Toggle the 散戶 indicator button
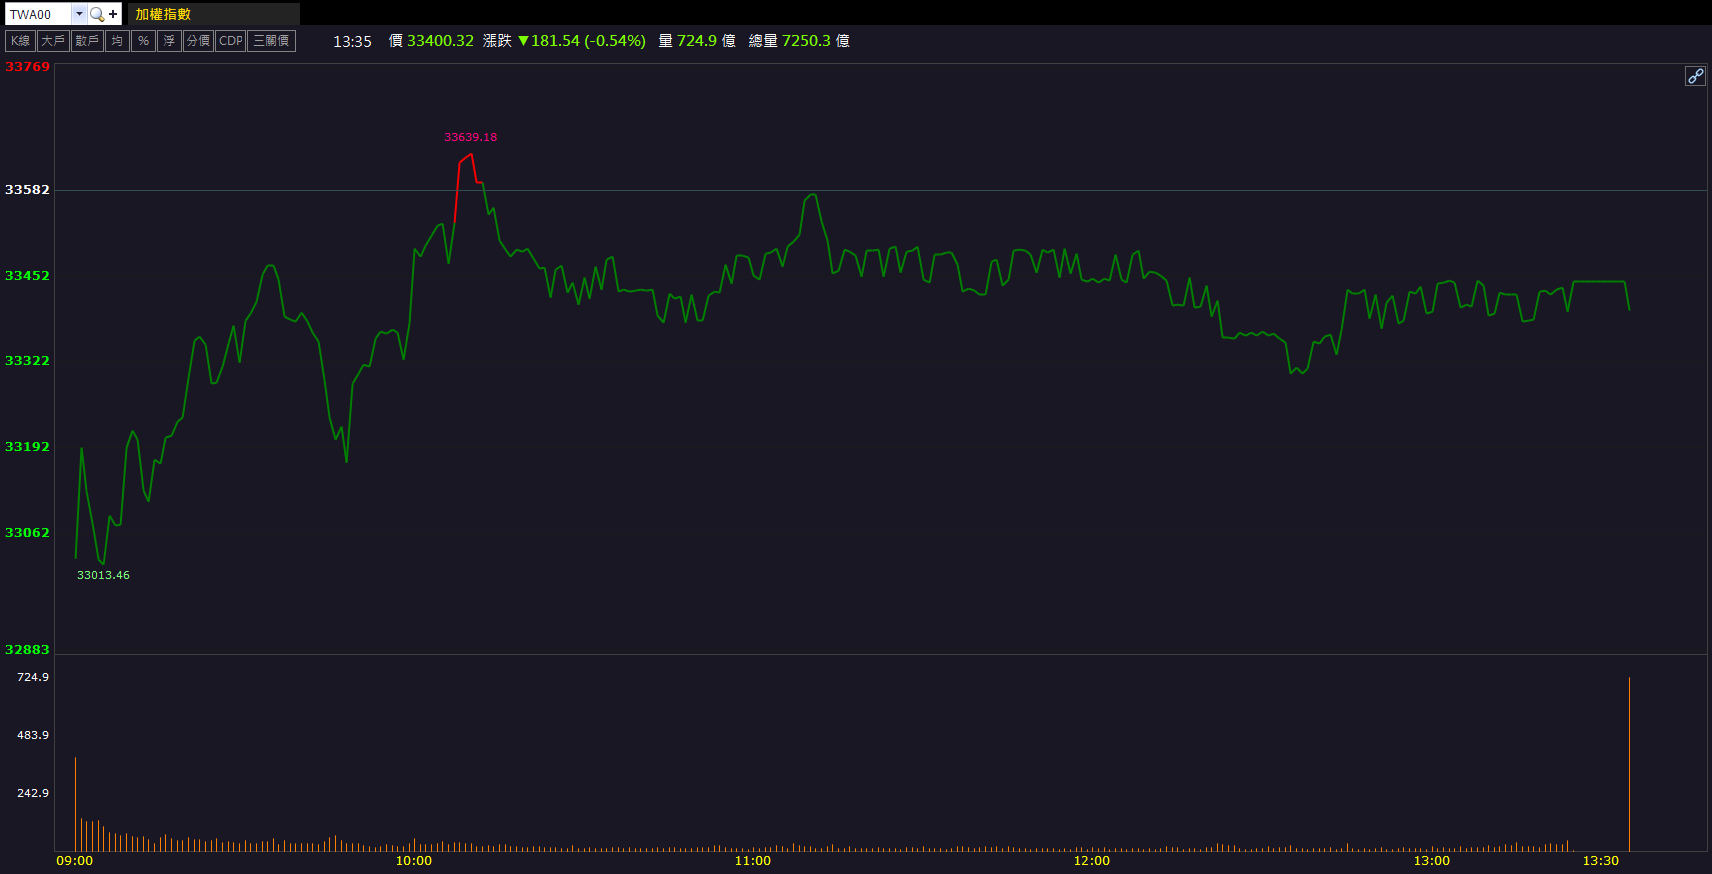The width and height of the screenshot is (1712, 874). pyautogui.click(x=87, y=41)
